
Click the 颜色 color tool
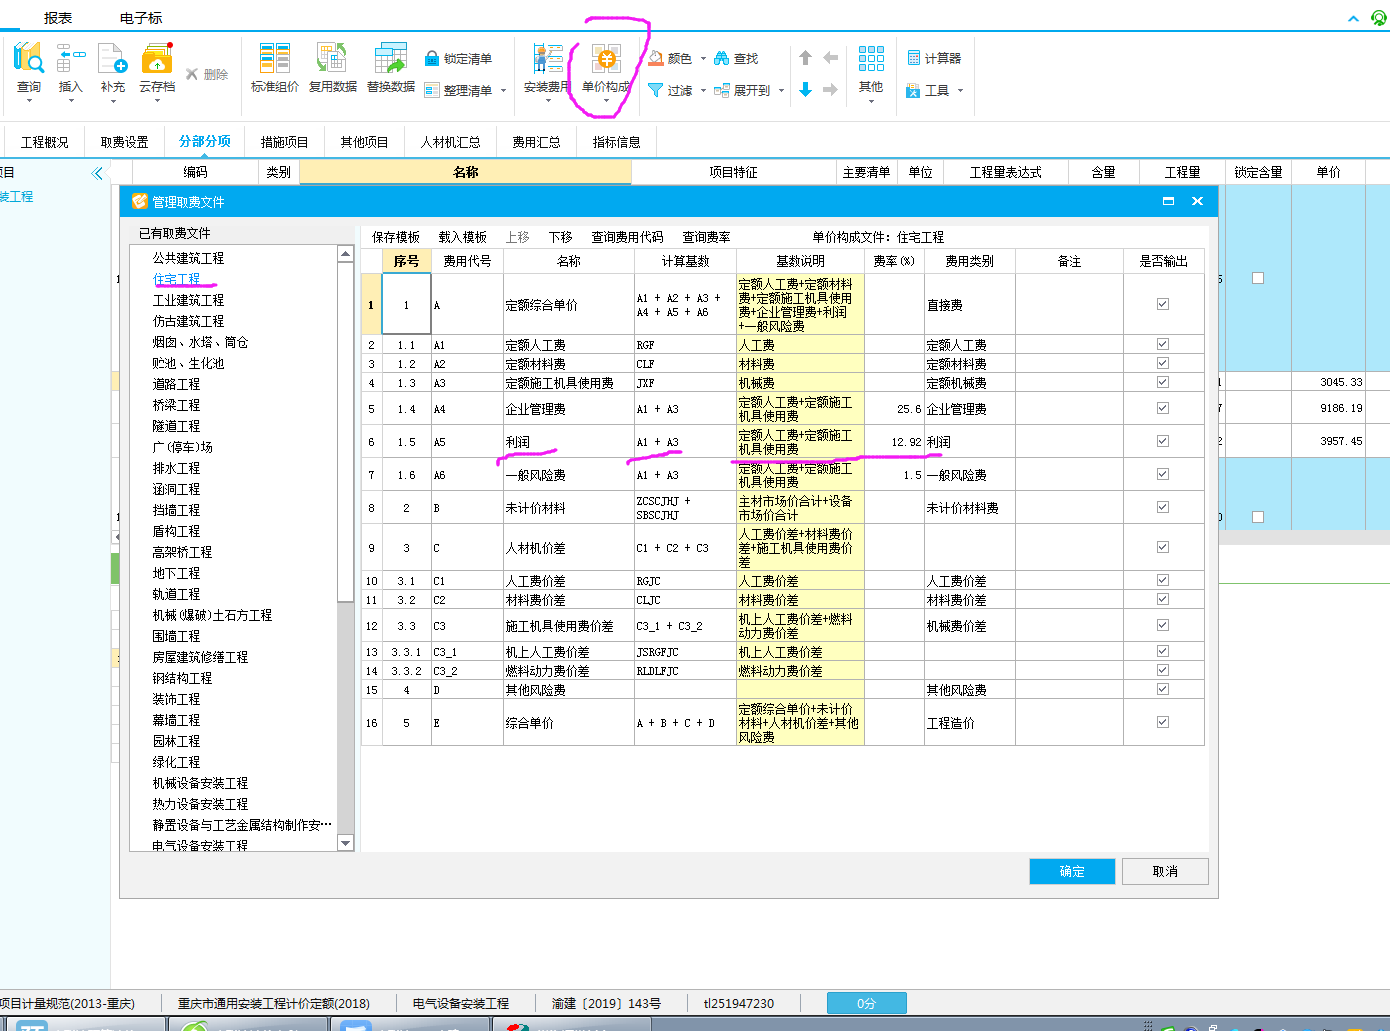(656, 58)
